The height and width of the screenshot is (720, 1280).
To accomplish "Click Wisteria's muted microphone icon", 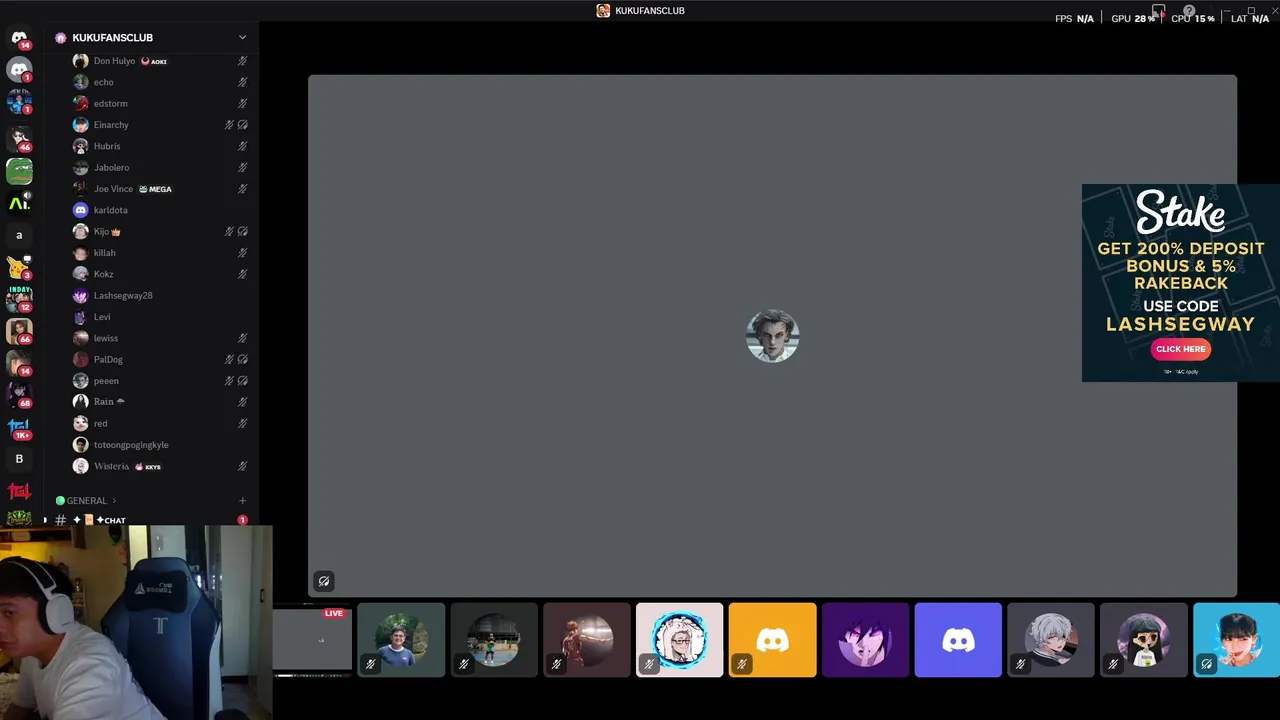I will coord(242,466).
